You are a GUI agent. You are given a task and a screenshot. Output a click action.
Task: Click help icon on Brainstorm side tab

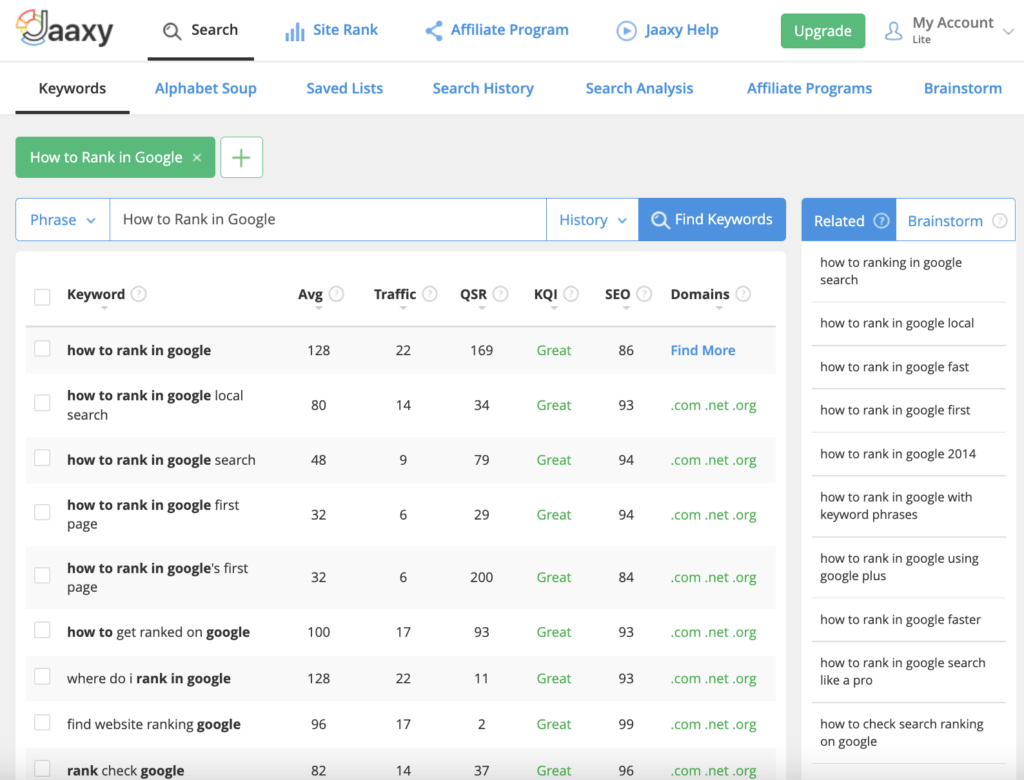(999, 221)
